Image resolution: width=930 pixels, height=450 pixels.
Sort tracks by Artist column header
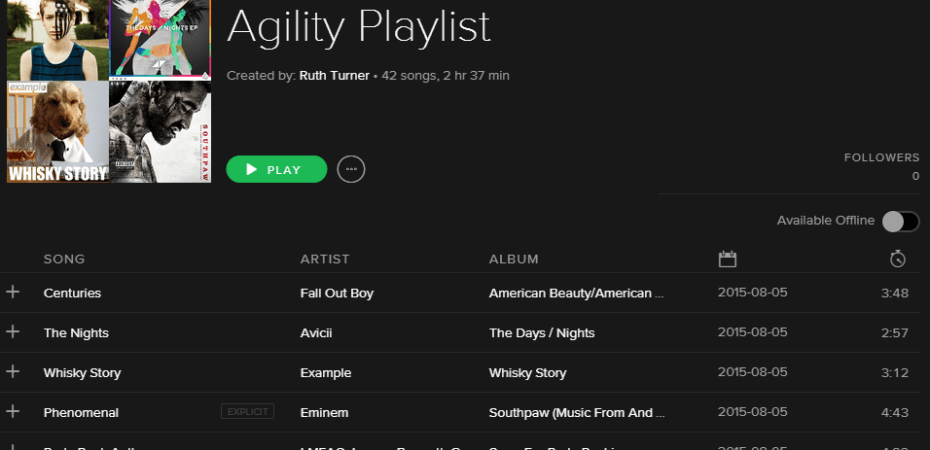tap(325, 259)
